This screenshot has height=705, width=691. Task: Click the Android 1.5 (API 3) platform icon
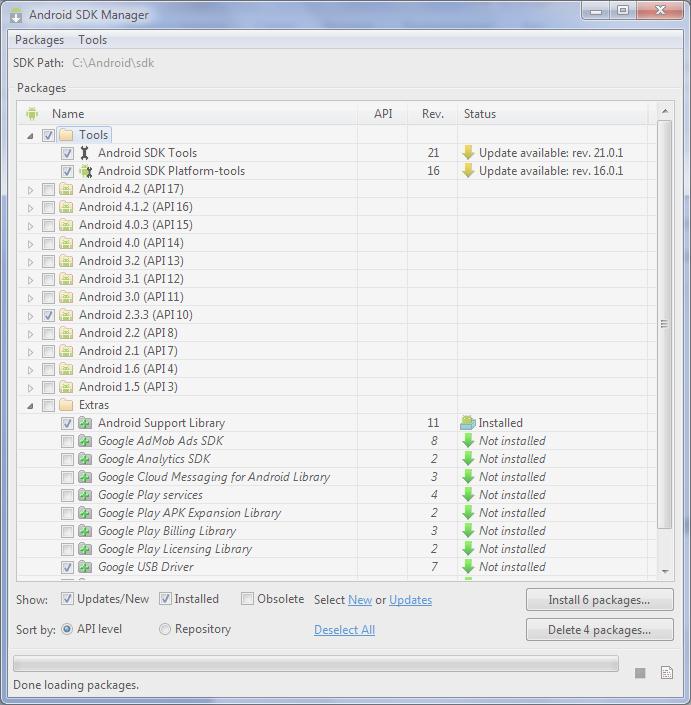click(x=66, y=387)
